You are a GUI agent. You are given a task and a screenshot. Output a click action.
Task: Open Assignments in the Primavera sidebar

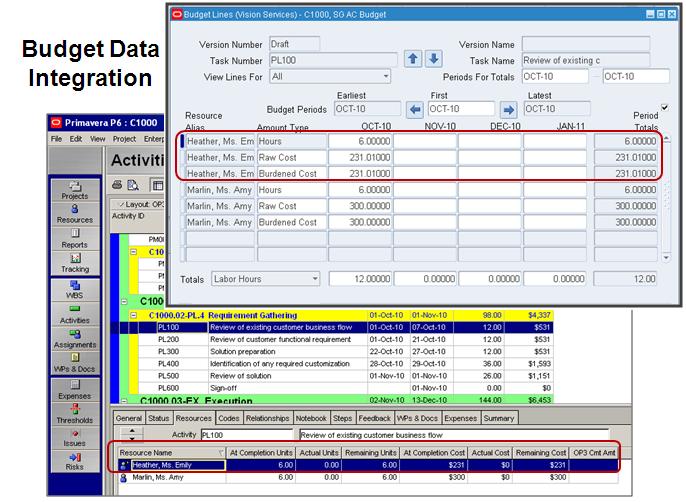(x=75, y=339)
